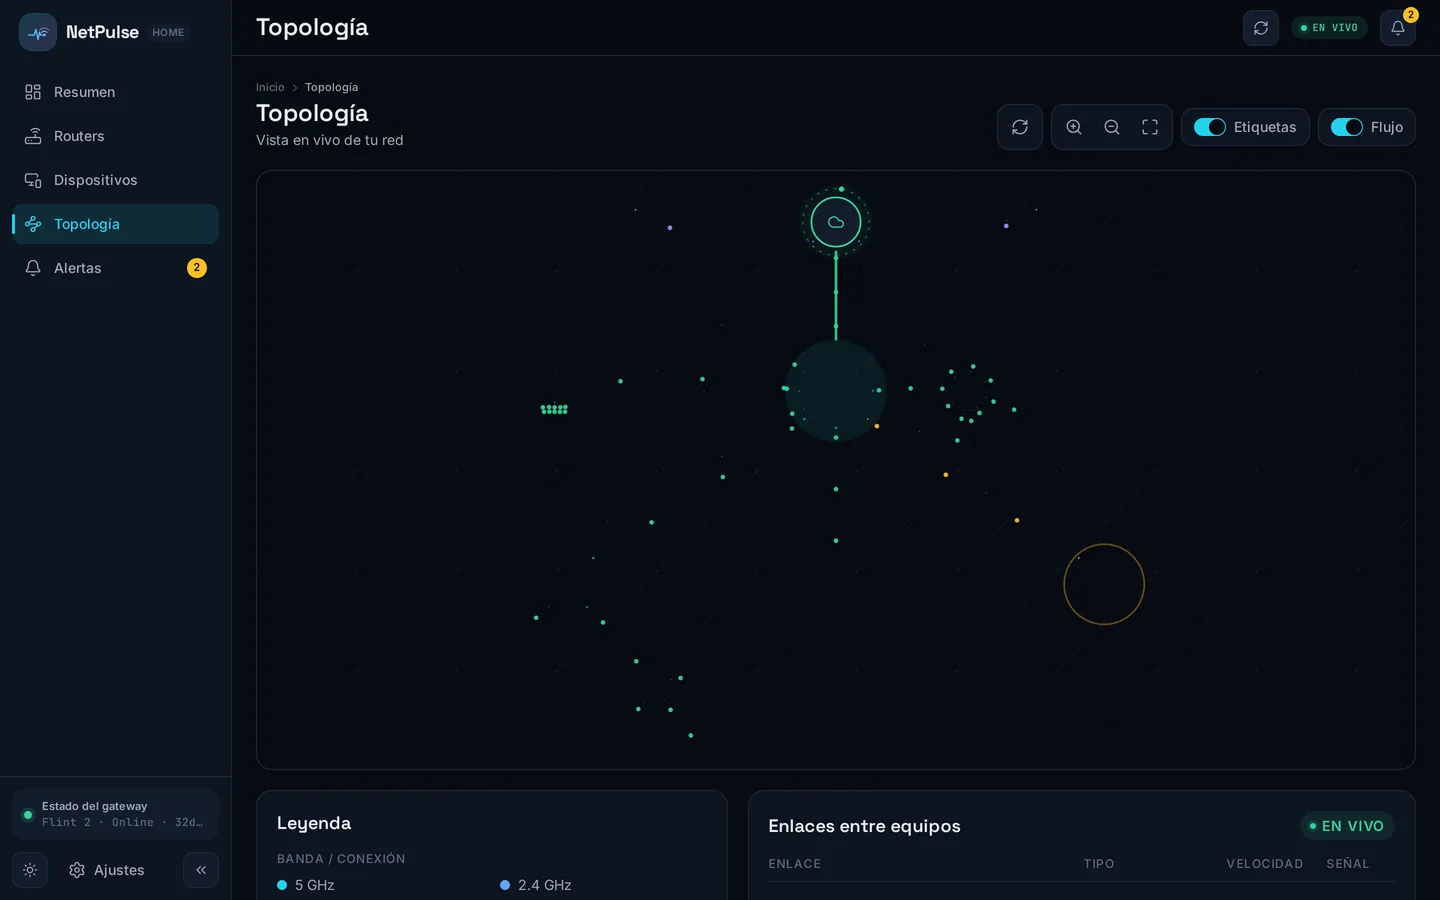Go to Routers in sidebar

[x=115, y=136]
